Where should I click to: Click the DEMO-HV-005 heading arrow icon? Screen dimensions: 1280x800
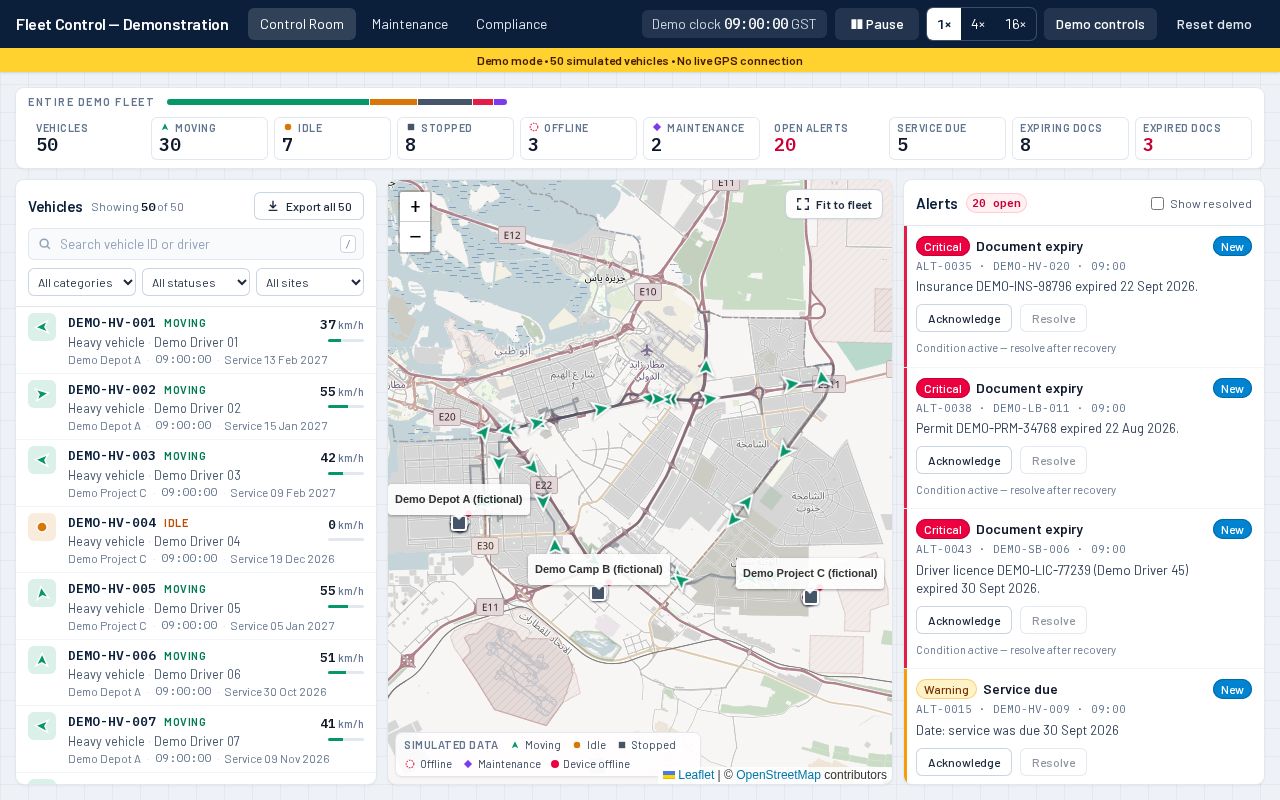tap(42, 593)
